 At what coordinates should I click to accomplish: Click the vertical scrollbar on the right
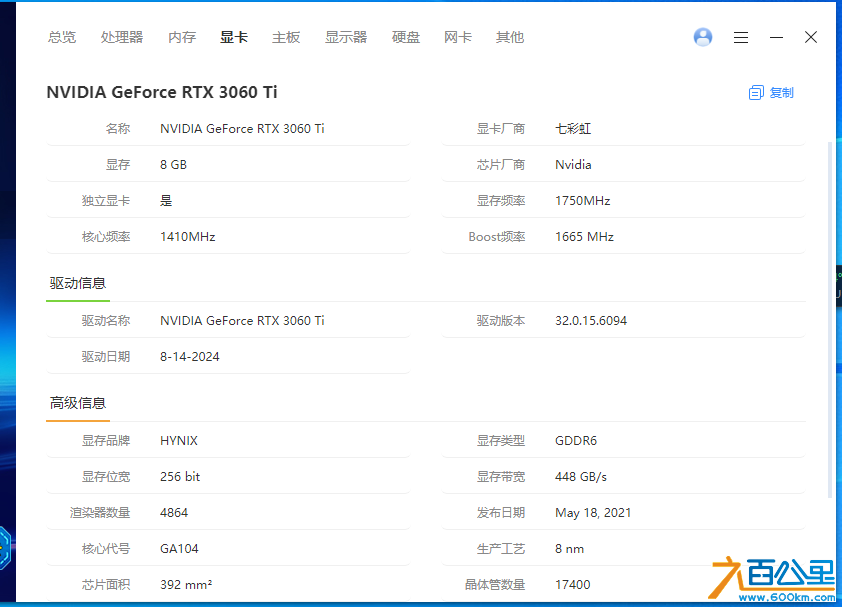(x=831, y=320)
